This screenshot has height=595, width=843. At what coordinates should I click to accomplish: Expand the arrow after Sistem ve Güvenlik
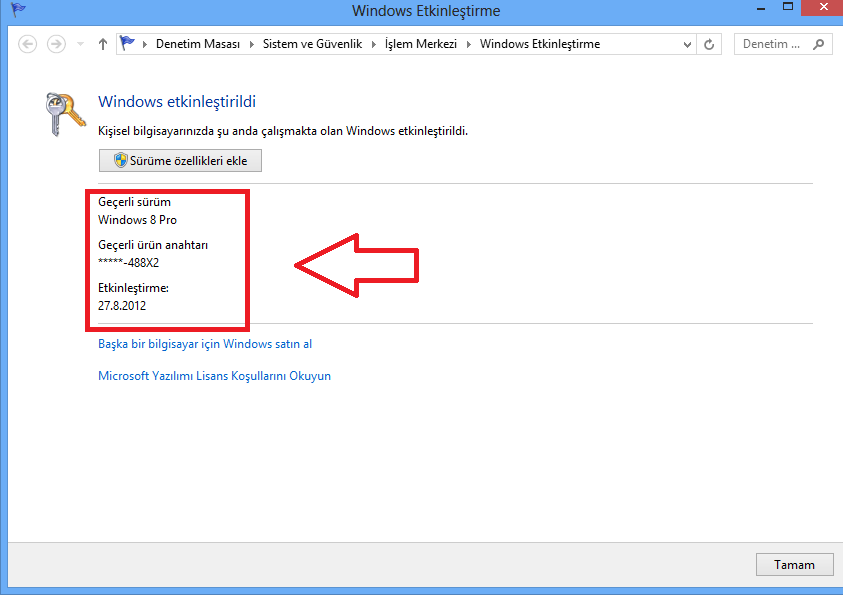pos(374,44)
